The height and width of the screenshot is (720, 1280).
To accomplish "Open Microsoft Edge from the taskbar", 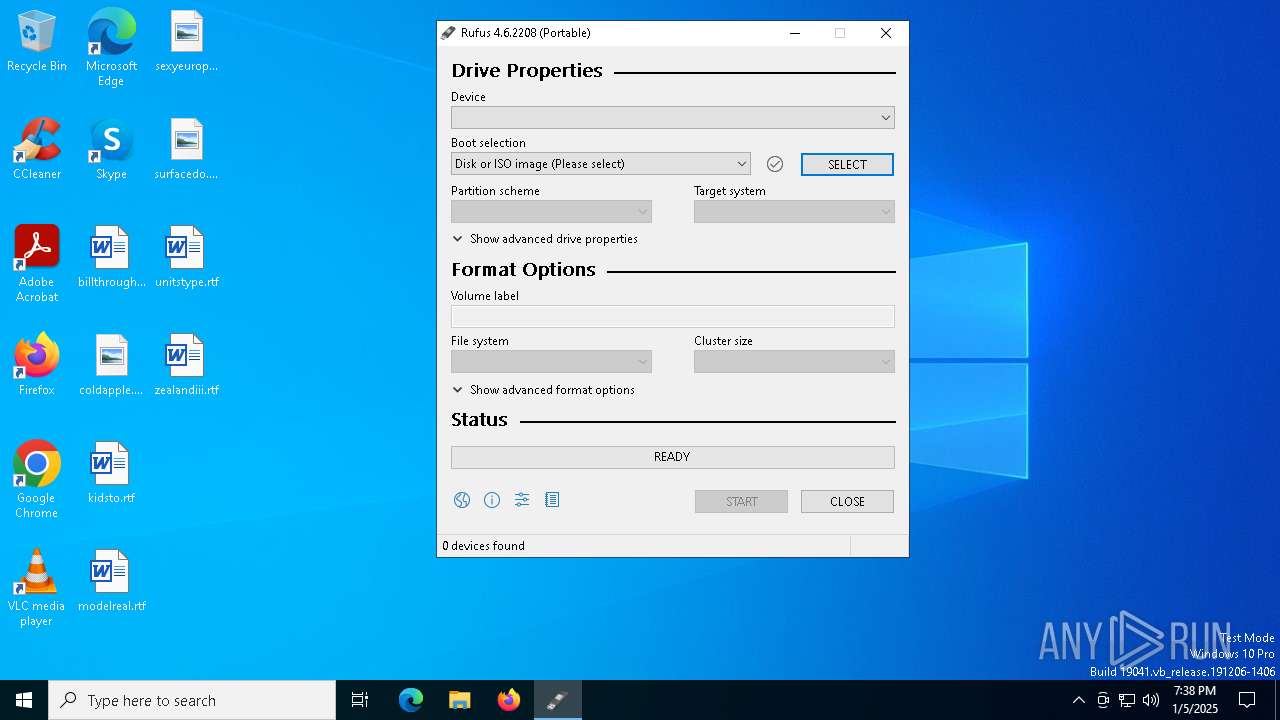I will [410, 700].
